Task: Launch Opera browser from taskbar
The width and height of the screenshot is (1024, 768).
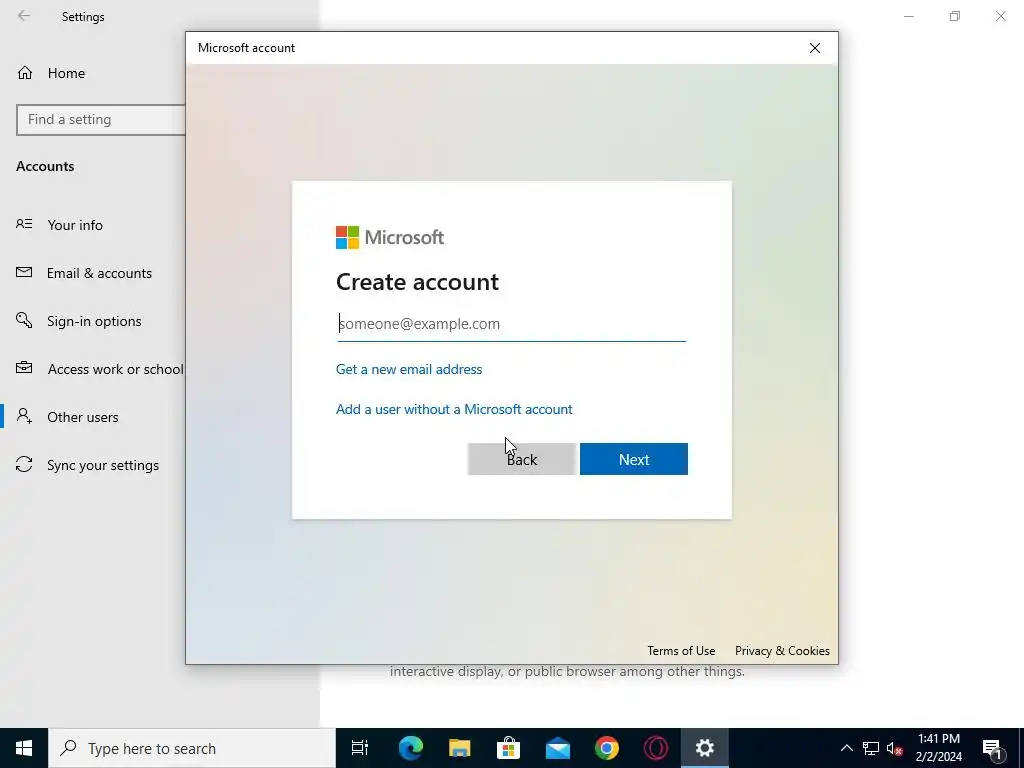Action: [x=656, y=748]
